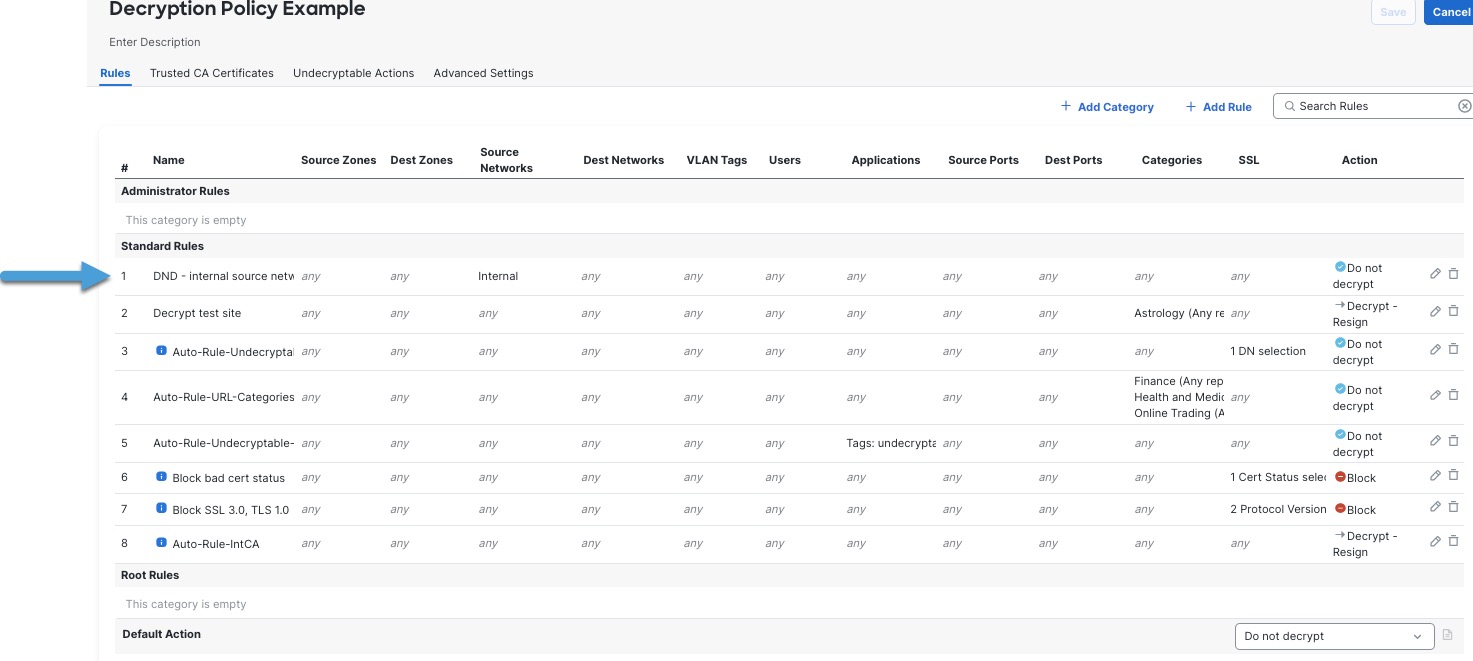The width and height of the screenshot is (1473, 661).
Task: Click the edit pencil for rule 1
Action: pyautogui.click(x=1435, y=274)
